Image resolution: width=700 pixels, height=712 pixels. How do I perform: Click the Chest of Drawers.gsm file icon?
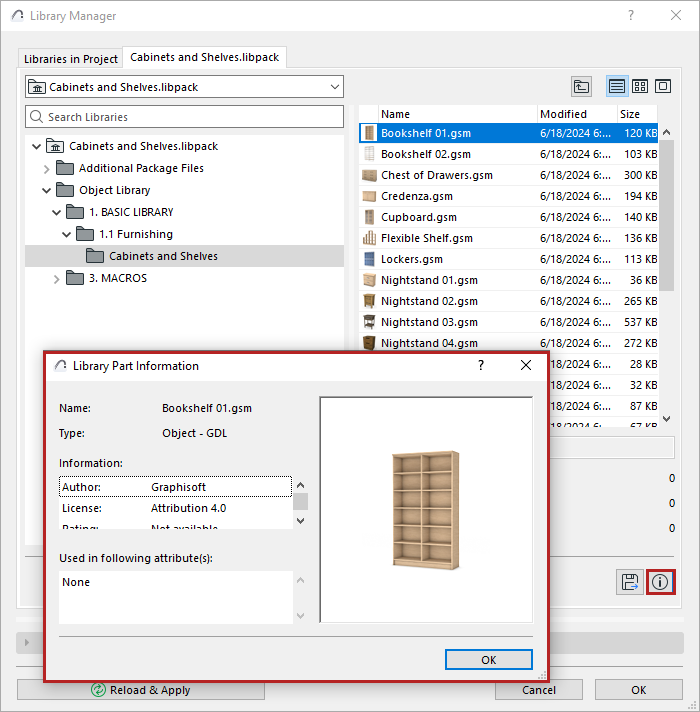click(x=369, y=175)
